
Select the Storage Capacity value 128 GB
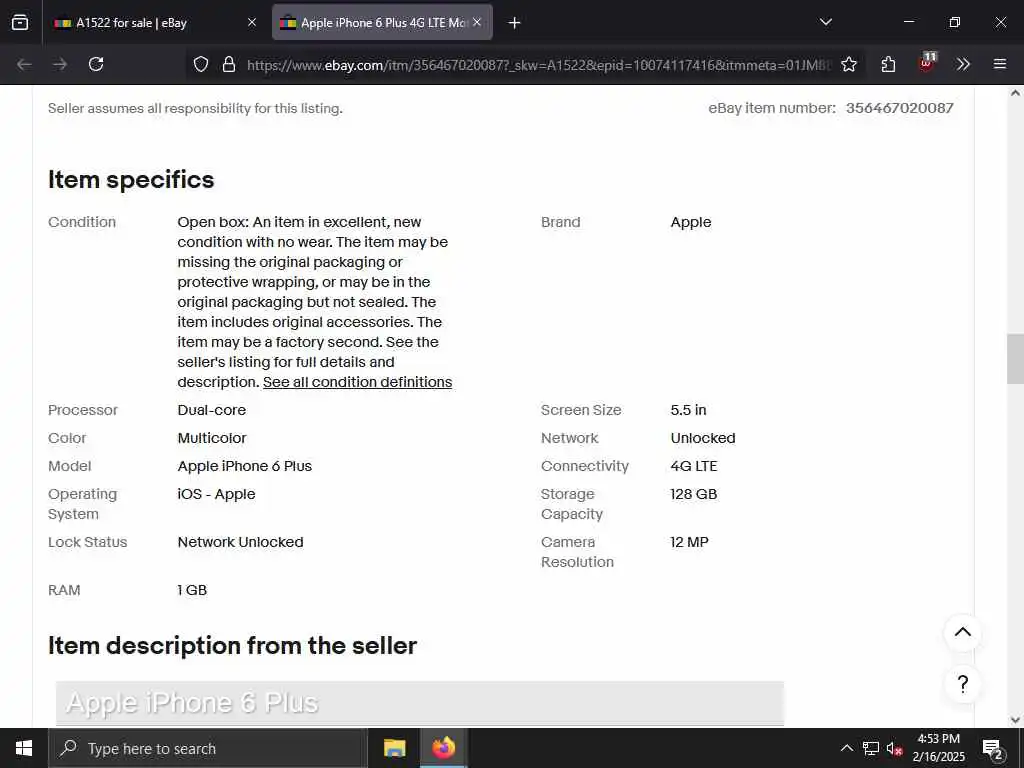tap(693, 494)
